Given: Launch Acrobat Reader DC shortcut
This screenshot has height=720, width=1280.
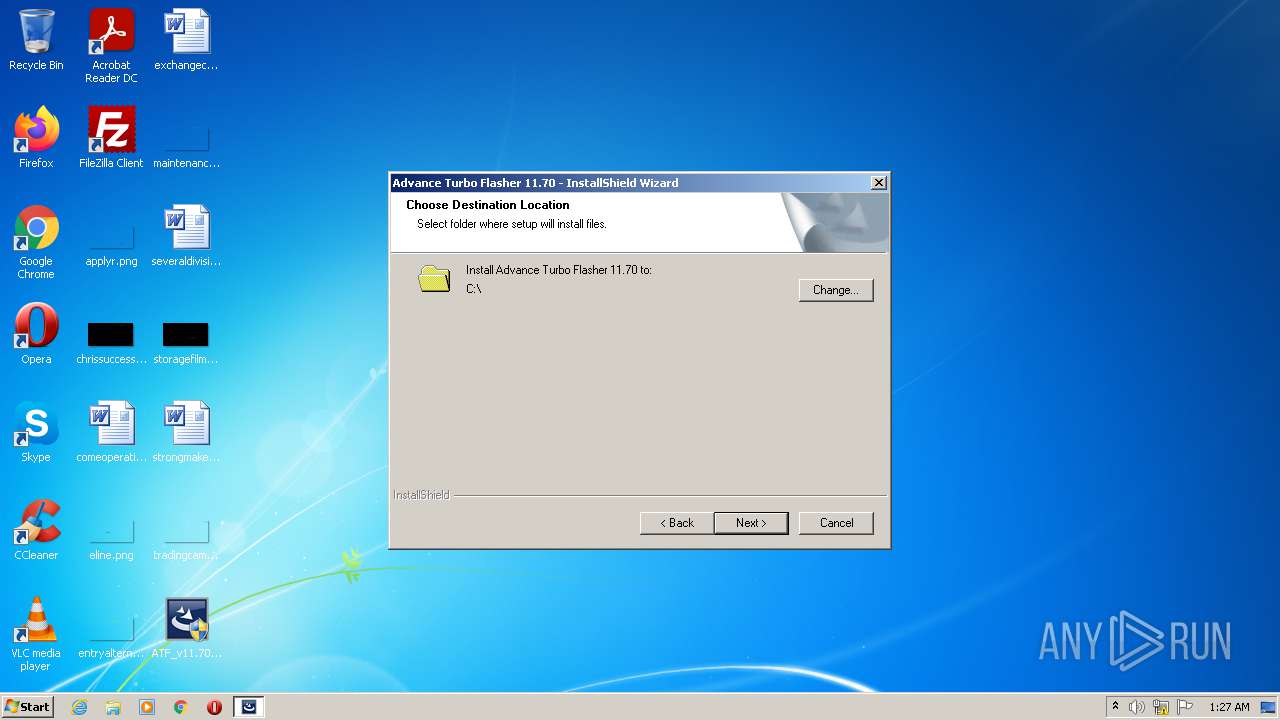Looking at the screenshot, I should [x=111, y=46].
